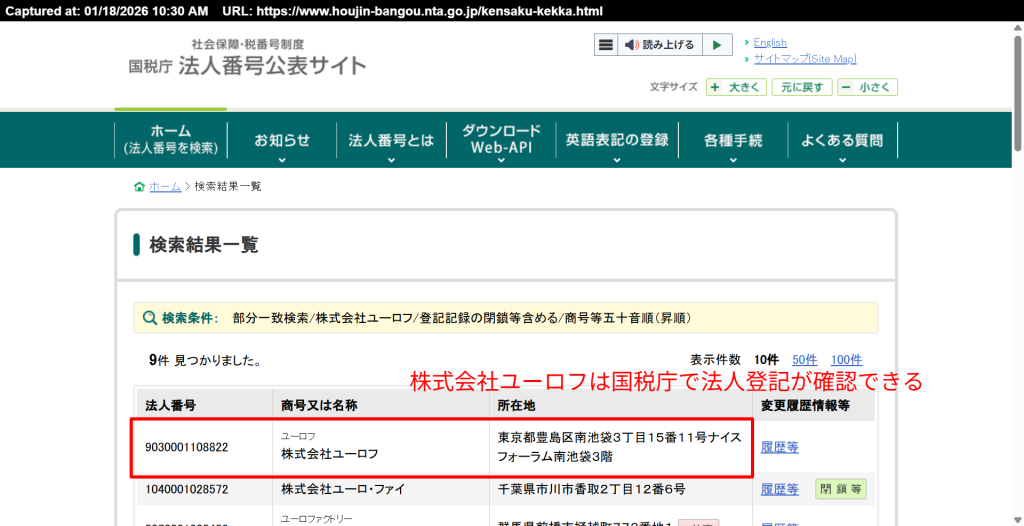Play read-aloud with the green triangle

click(x=717, y=45)
